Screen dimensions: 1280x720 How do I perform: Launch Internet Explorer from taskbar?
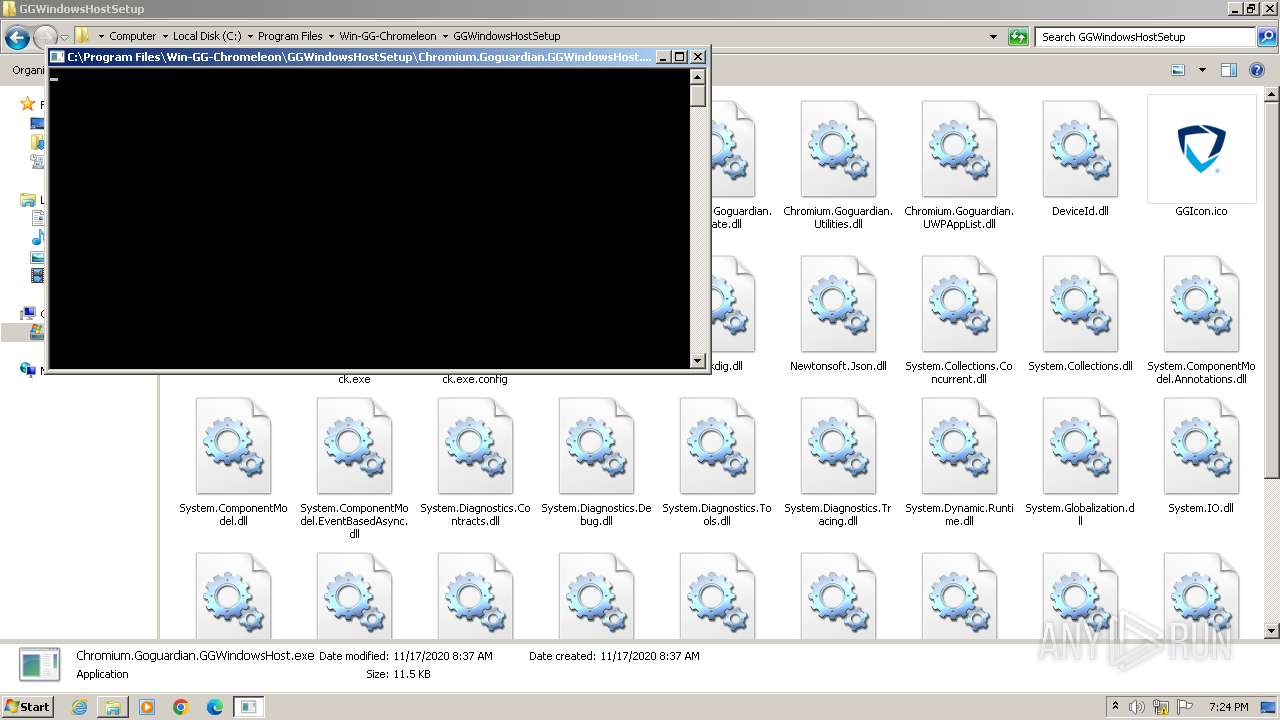[x=79, y=707]
